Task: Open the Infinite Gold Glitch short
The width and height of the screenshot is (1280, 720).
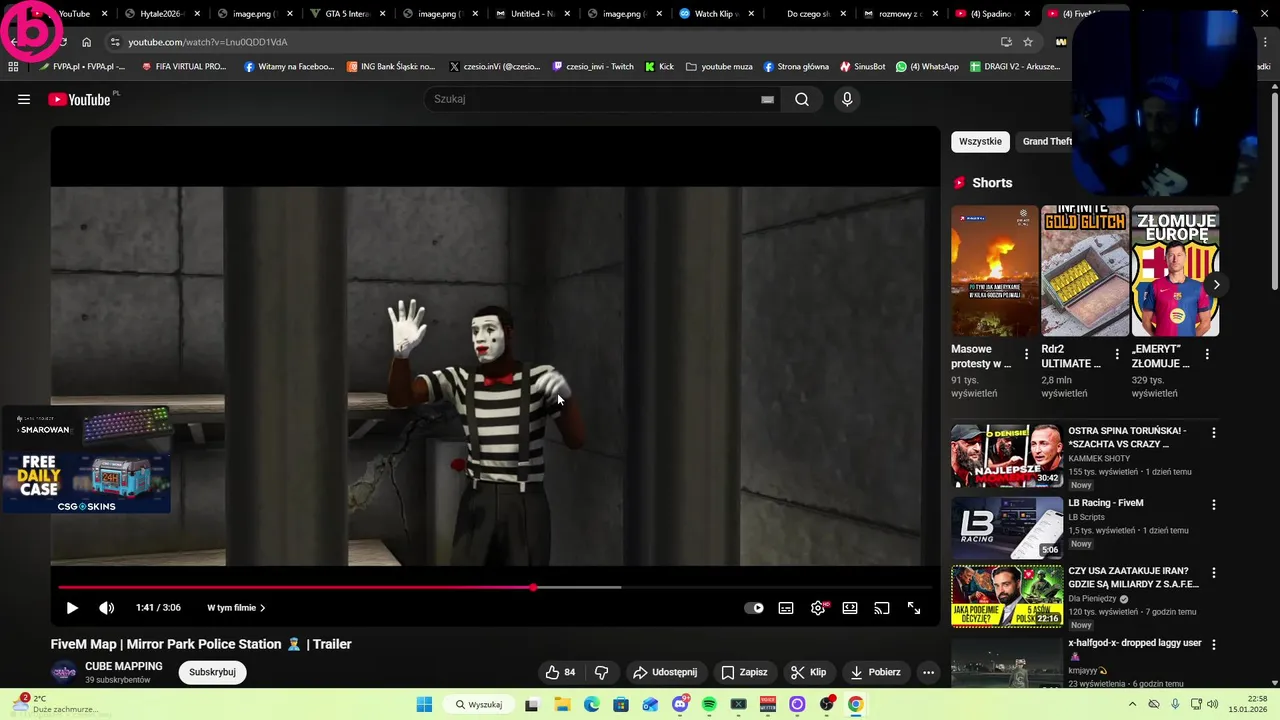Action: 1085,271
